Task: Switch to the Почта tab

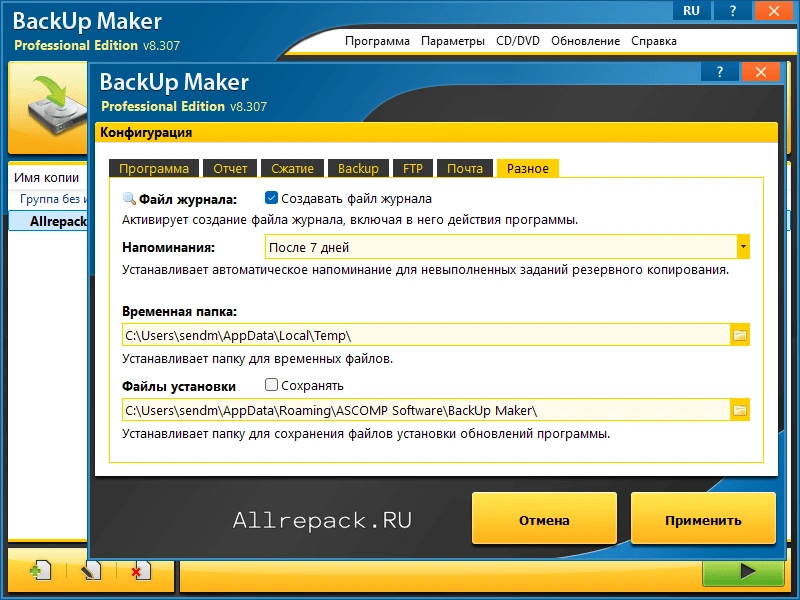Action: [465, 168]
